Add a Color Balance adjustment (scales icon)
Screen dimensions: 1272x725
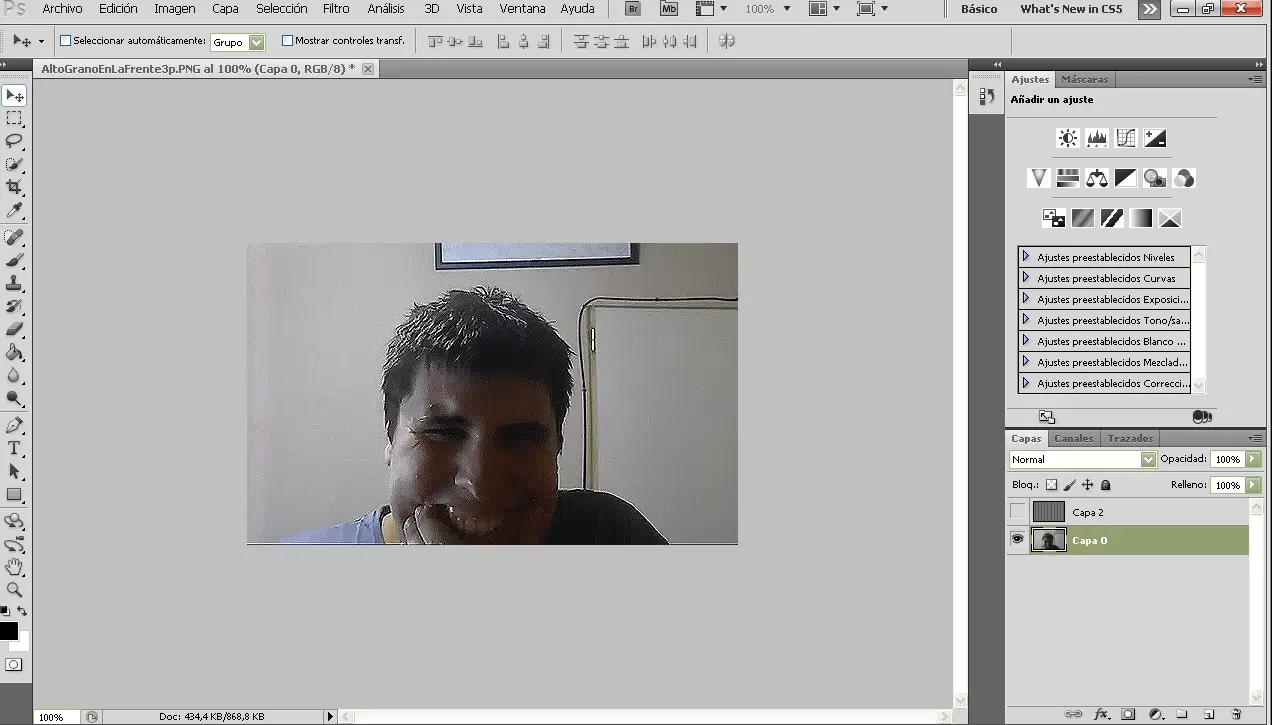point(1097,178)
